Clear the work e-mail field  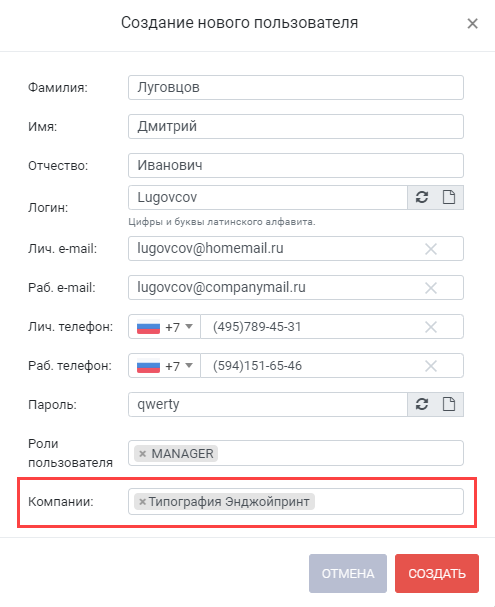tap(431, 288)
